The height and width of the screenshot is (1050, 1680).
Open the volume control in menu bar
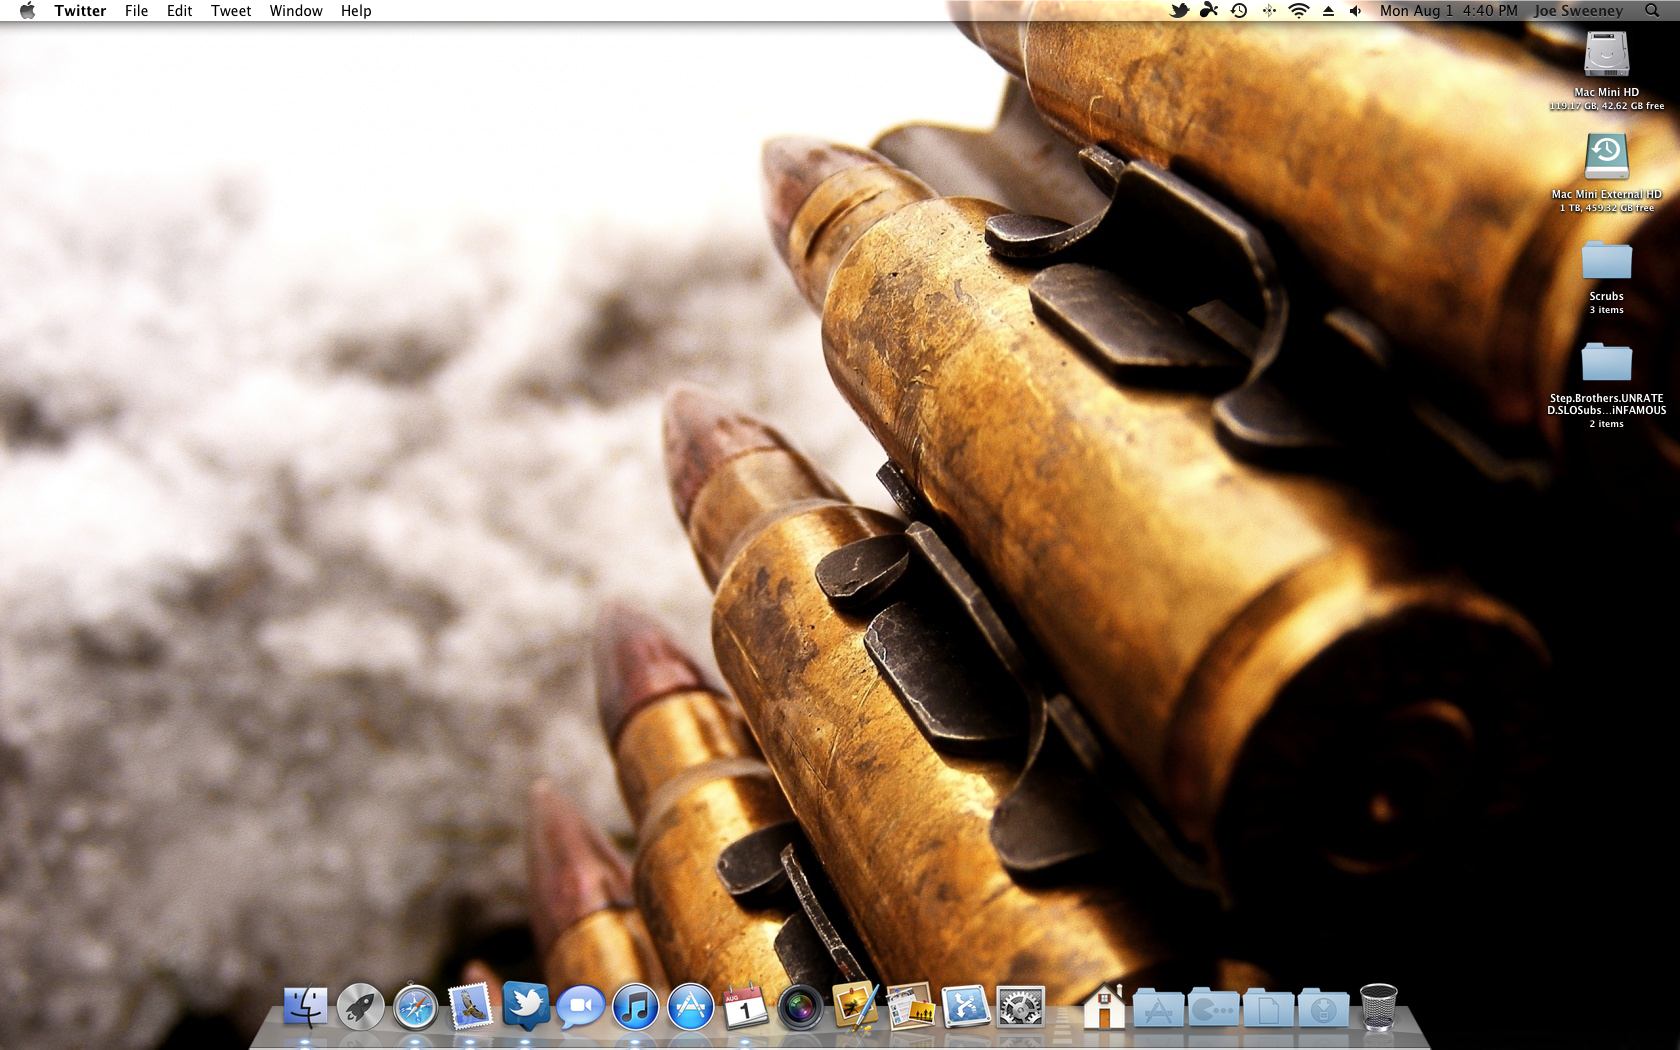coord(1356,11)
